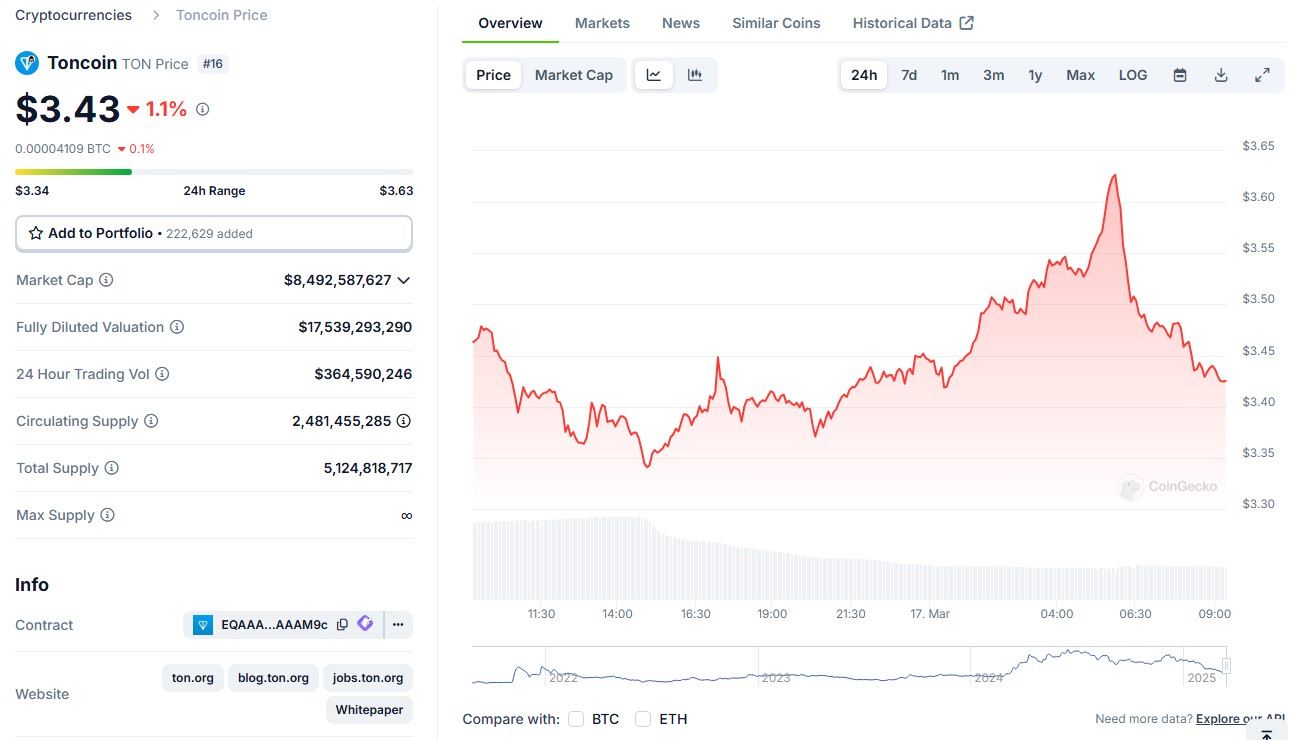The height and width of the screenshot is (740, 1296).
Task: Switch to candlestick chart view icon
Action: point(695,75)
